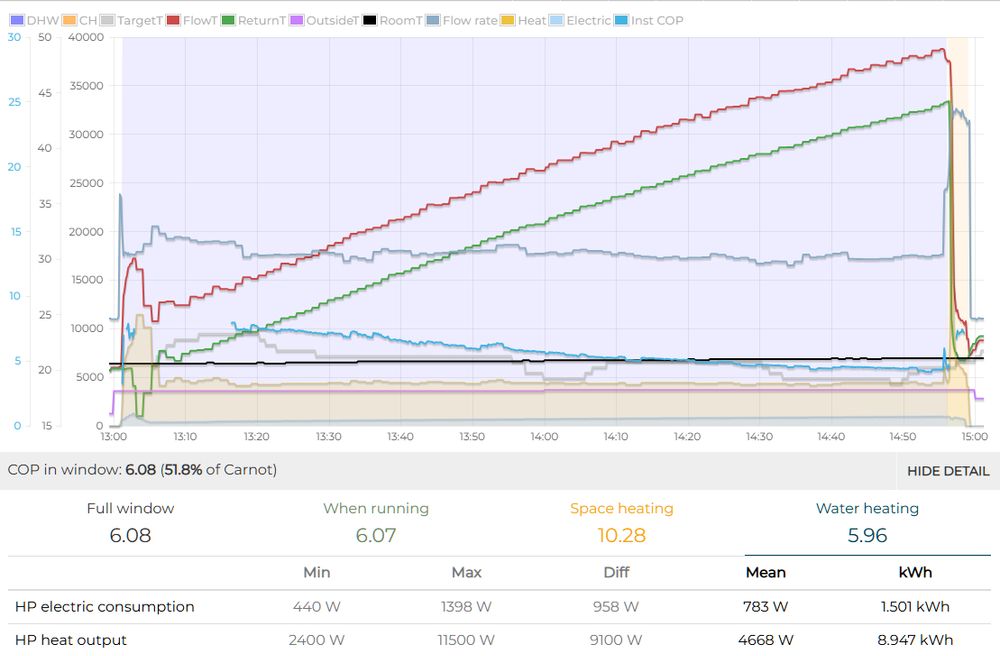
Task: Toggle the CH series label
Action: pyautogui.click(x=88, y=20)
